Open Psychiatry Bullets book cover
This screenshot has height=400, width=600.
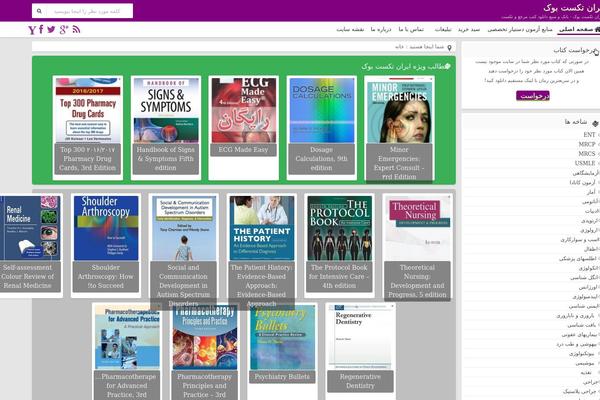point(283,337)
